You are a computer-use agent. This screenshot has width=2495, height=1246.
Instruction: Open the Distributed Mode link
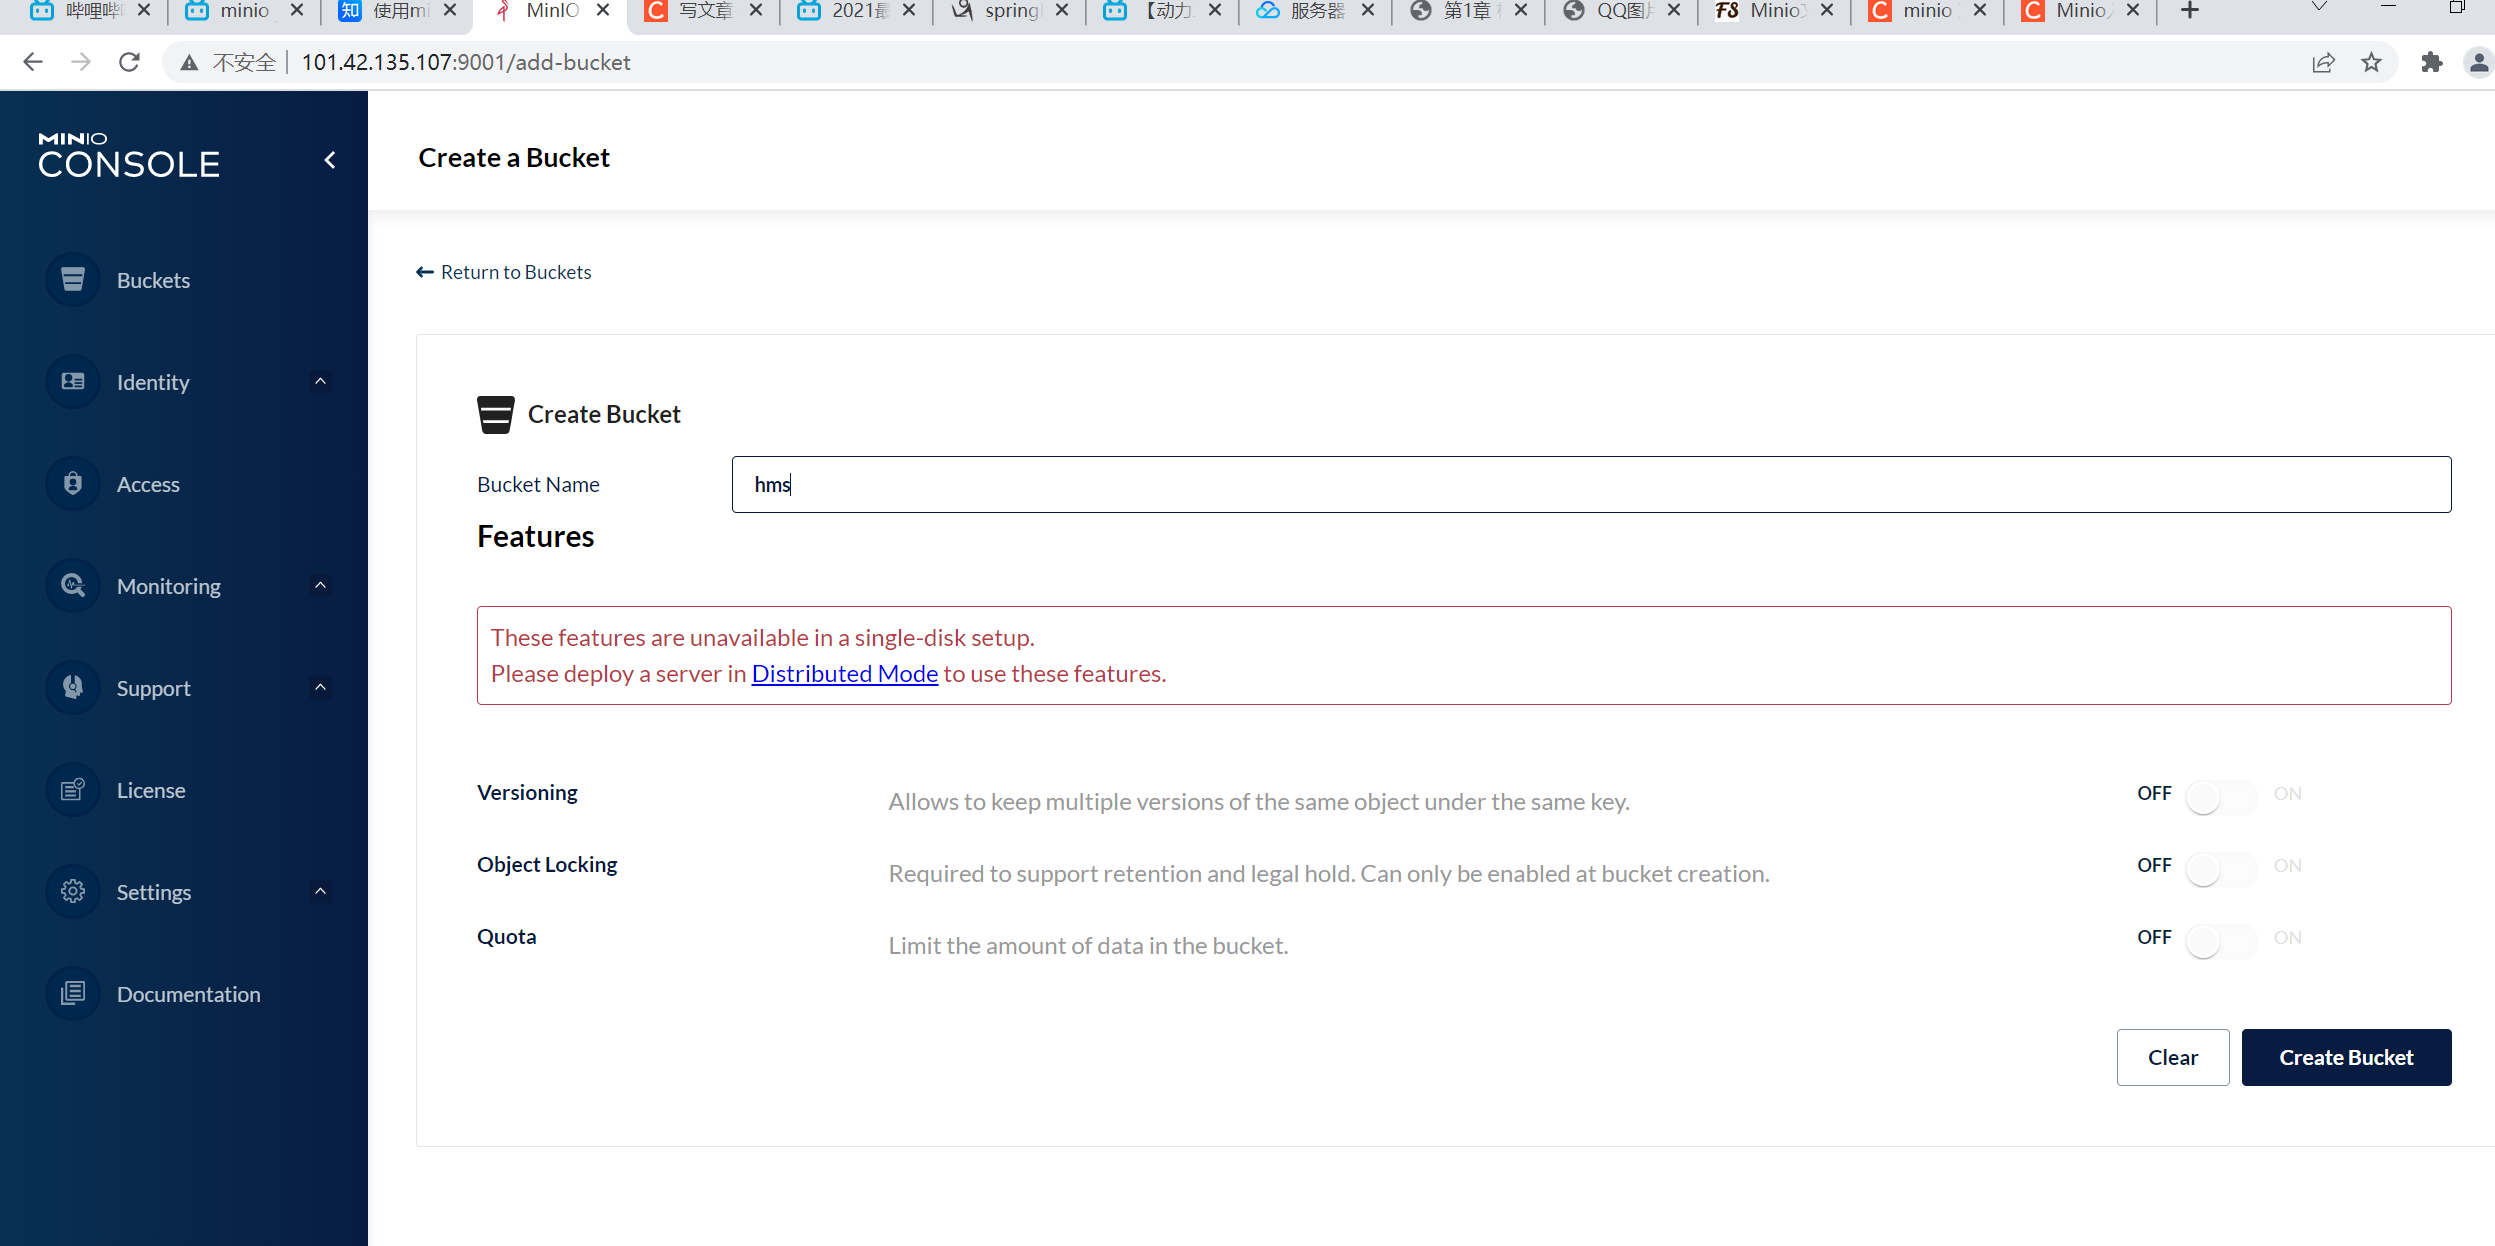coord(844,674)
